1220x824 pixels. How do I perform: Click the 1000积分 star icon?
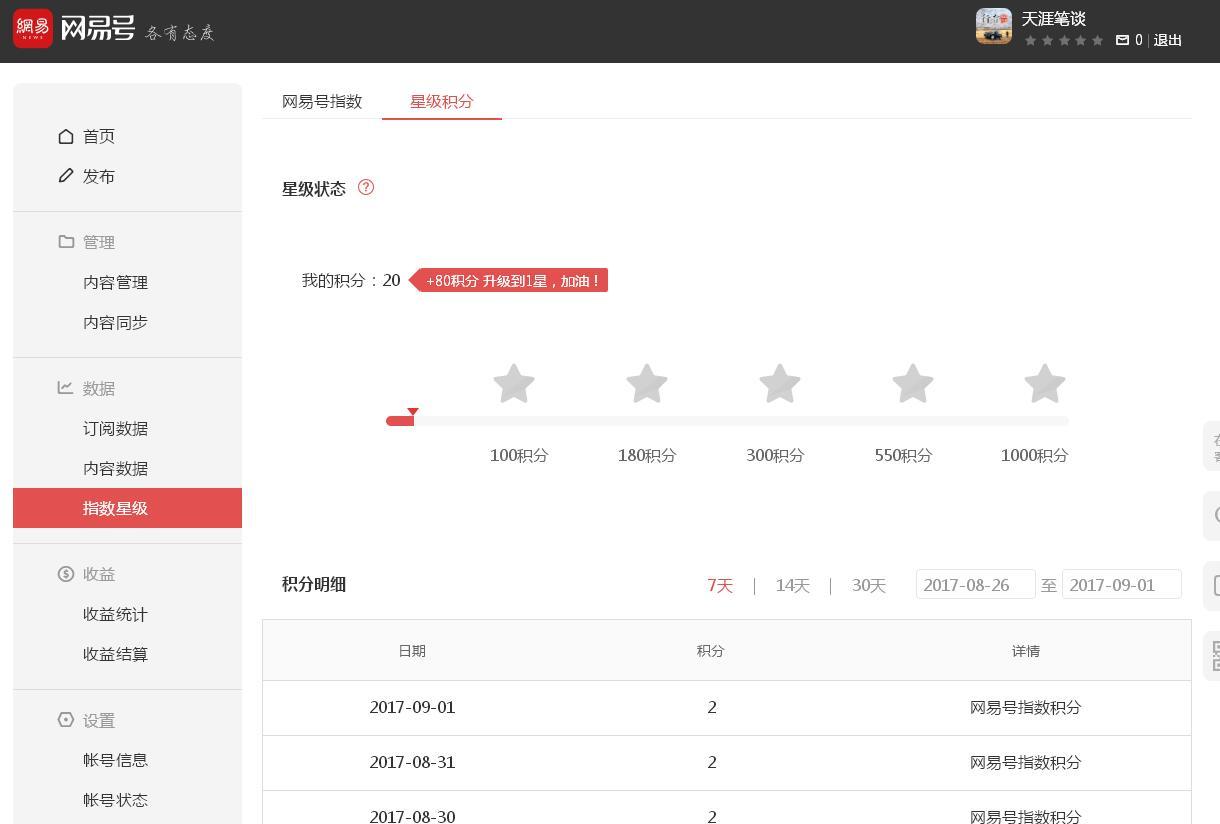tap(1045, 384)
